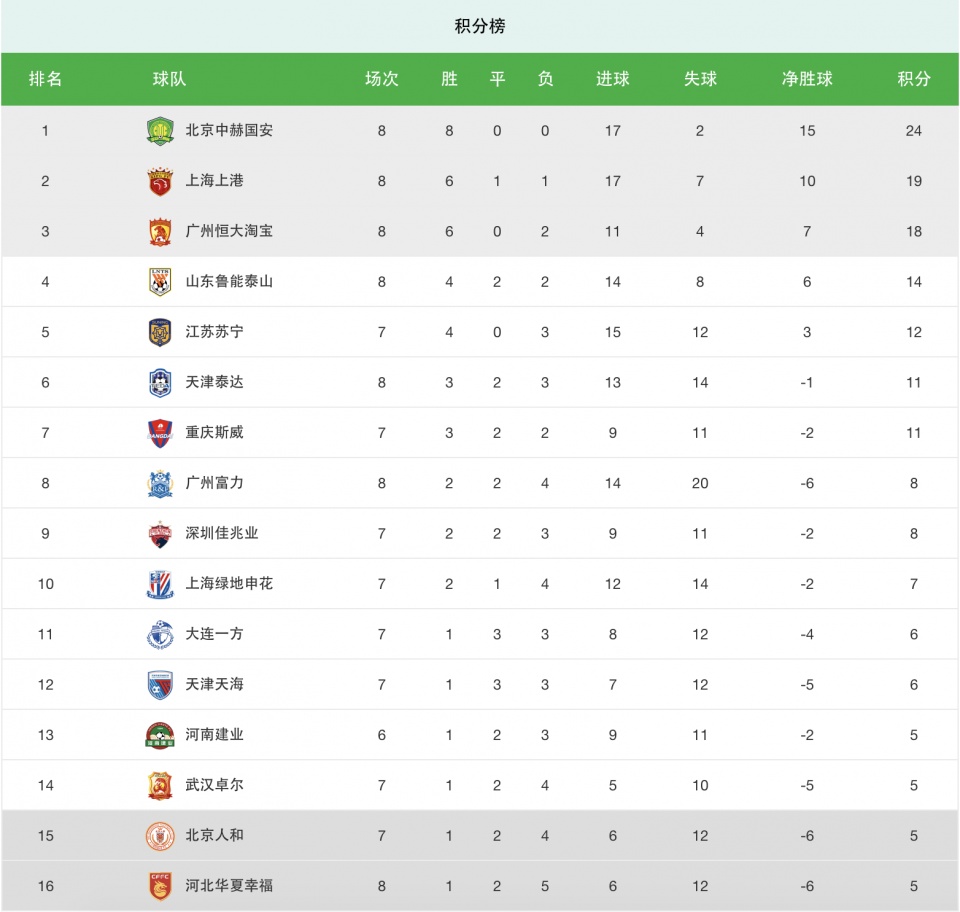Click the Shanghai SIPG (上海上港) team crest
This screenshot has height=912, width=960.
pyautogui.click(x=160, y=181)
